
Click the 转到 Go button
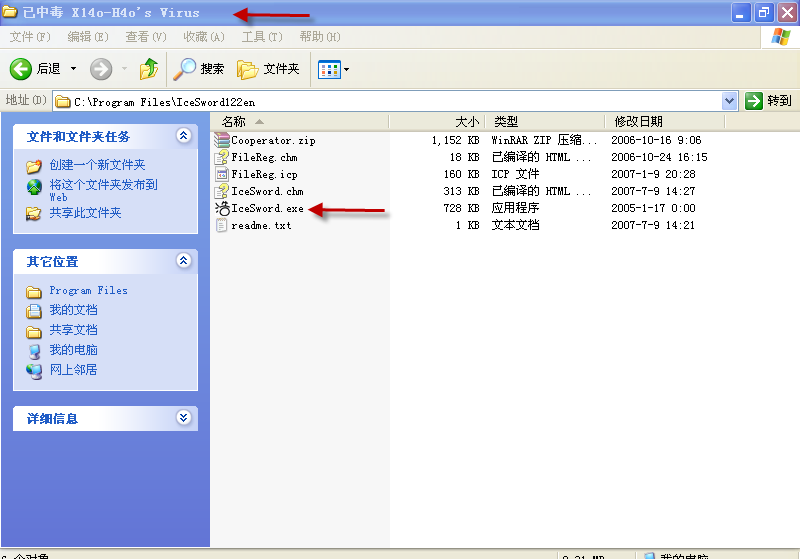[768, 101]
